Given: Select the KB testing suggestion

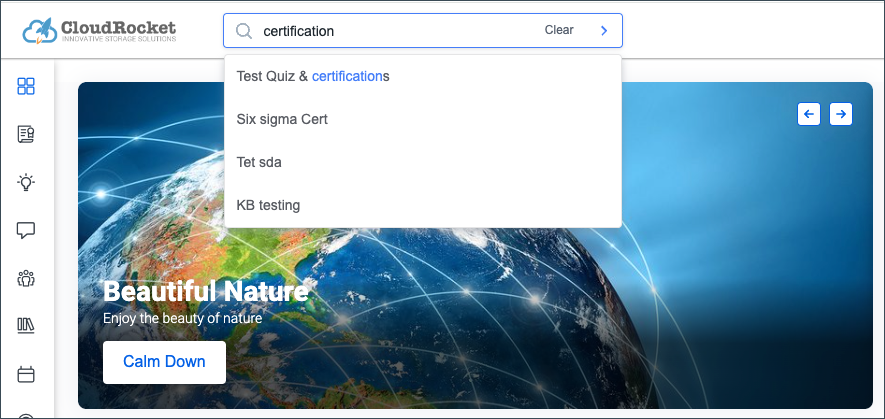Looking at the screenshot, I should click(423, 205).
